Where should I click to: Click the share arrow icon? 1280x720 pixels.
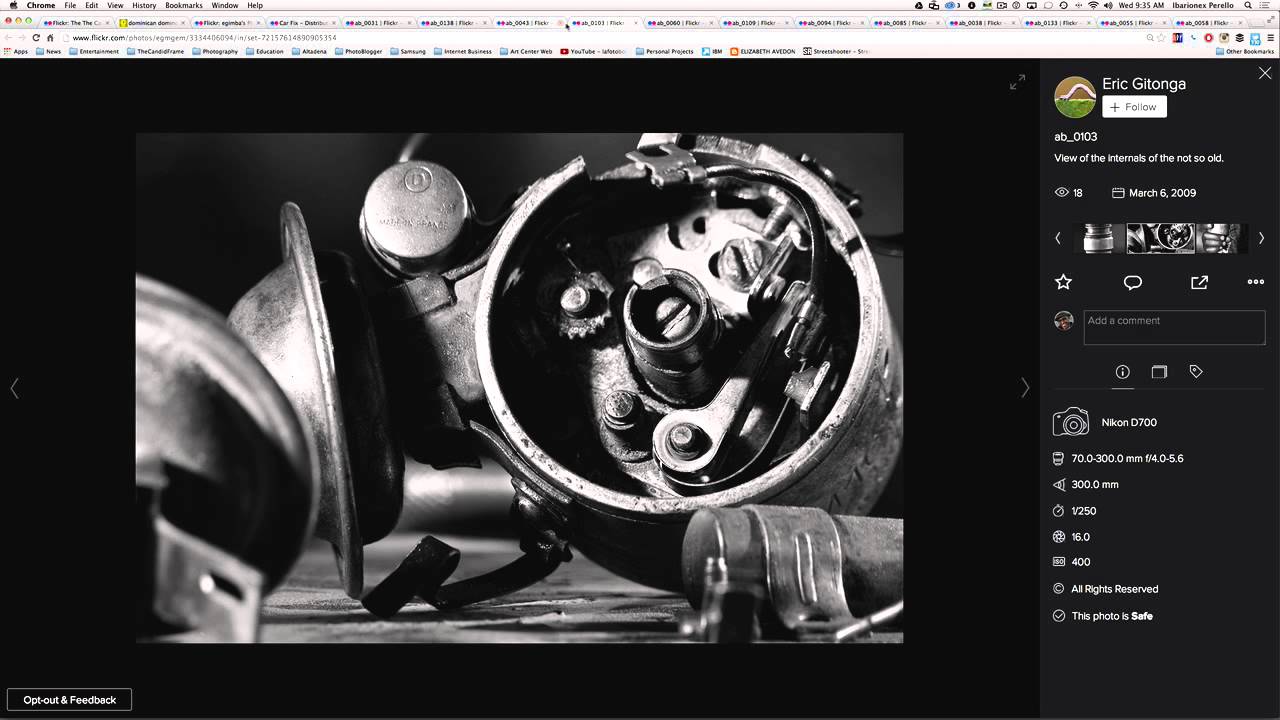click(1199, 282)
